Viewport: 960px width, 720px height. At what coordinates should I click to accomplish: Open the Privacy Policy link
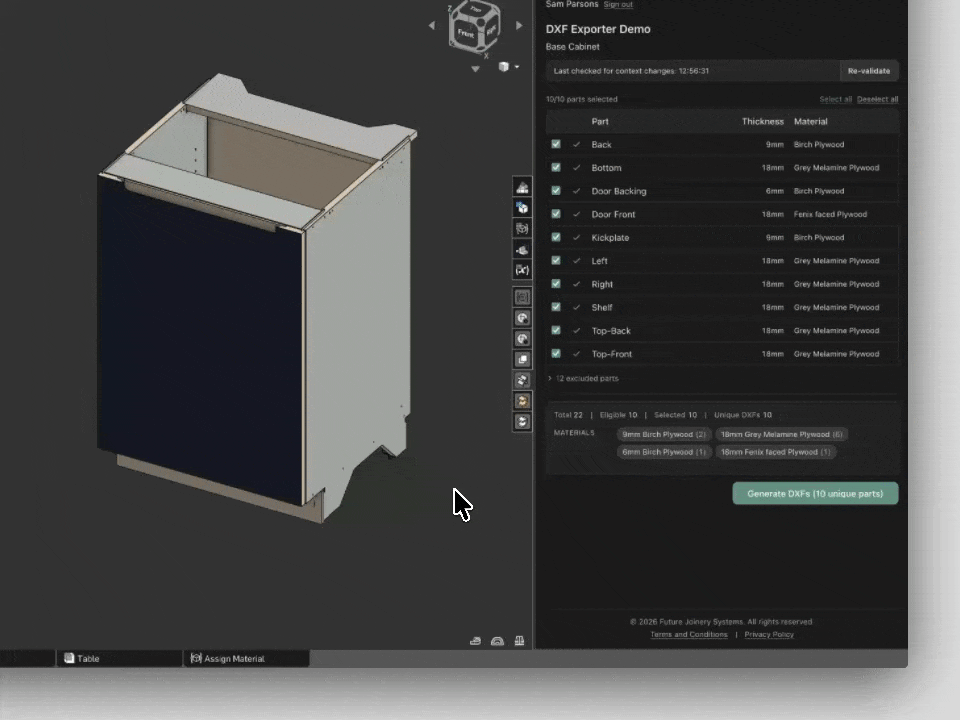point(769,634)
